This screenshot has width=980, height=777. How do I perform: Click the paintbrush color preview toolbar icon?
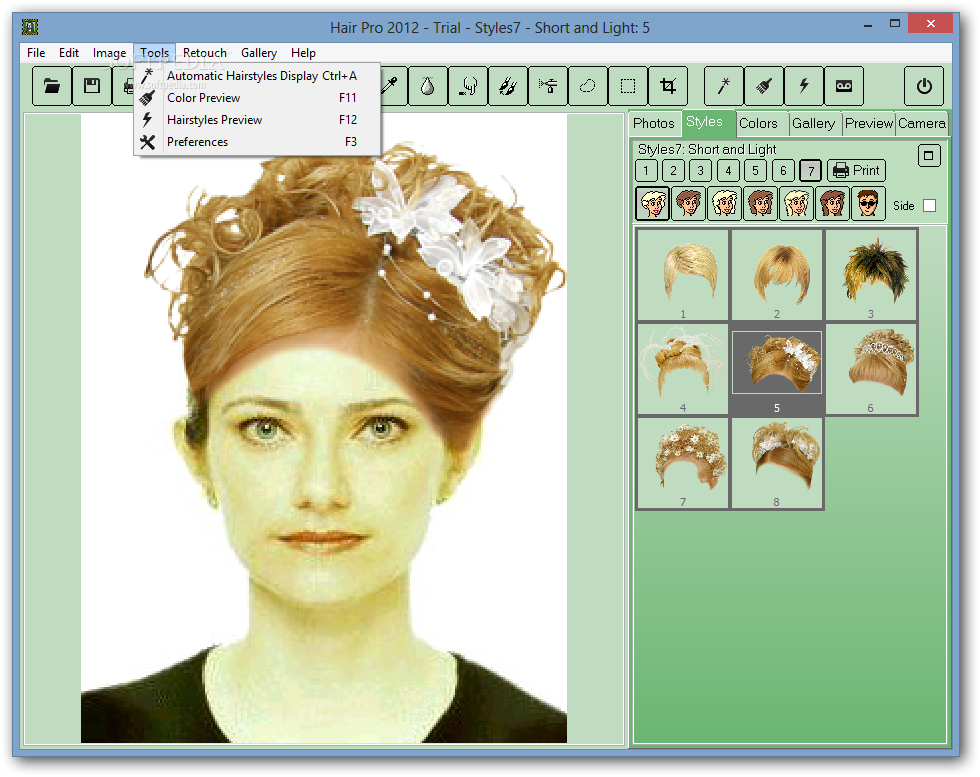764,86
